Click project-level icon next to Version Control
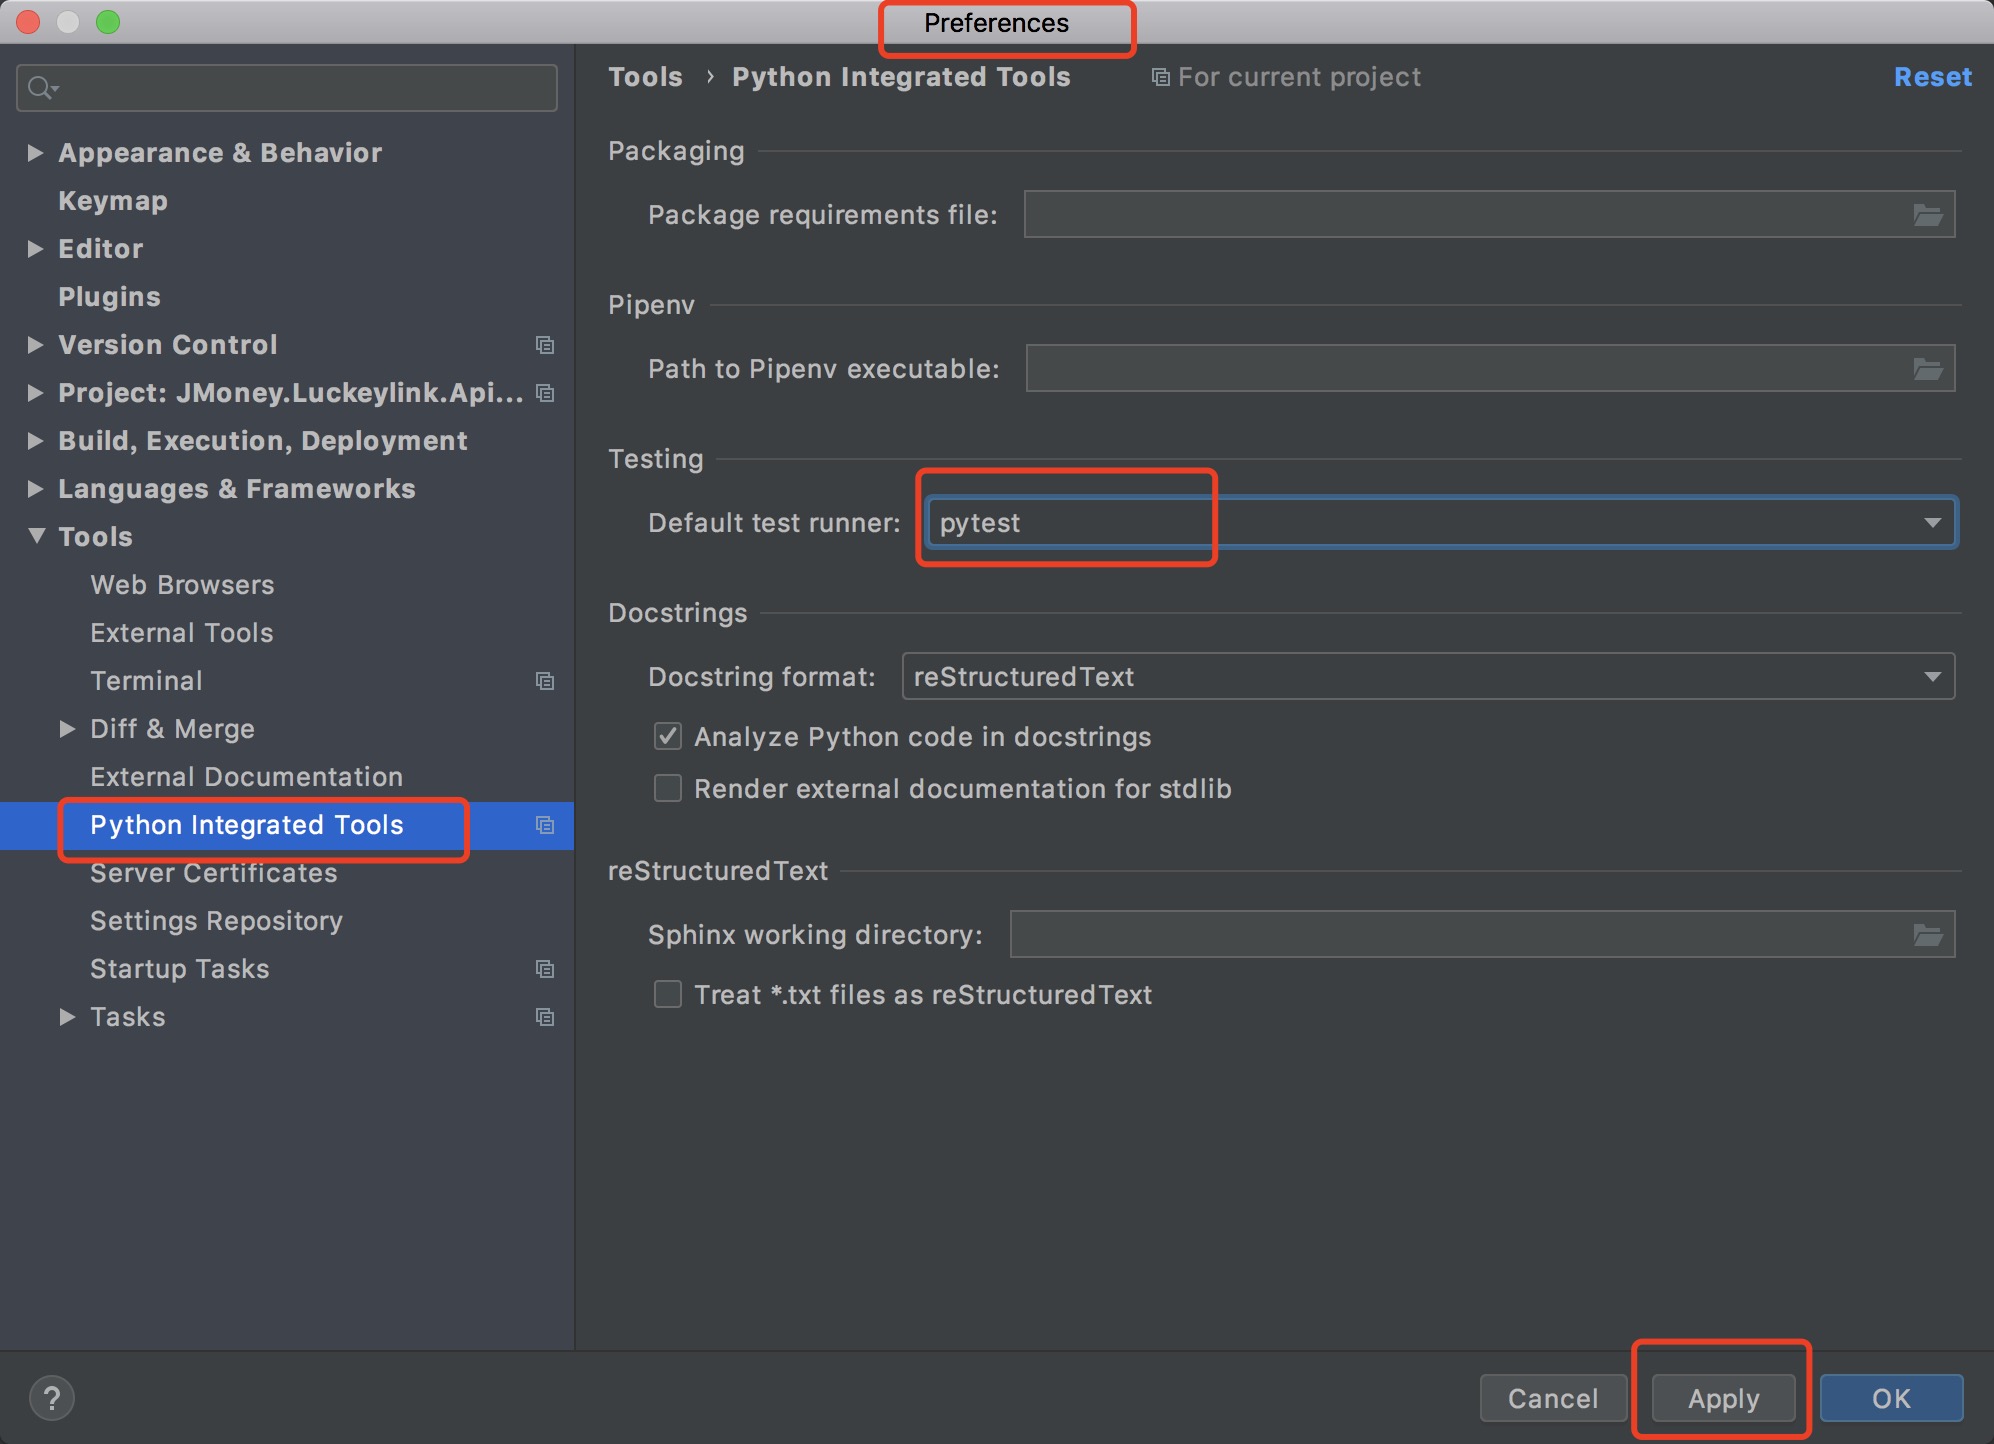This screenshot has height=1444, width=1994. coord(545,345)
